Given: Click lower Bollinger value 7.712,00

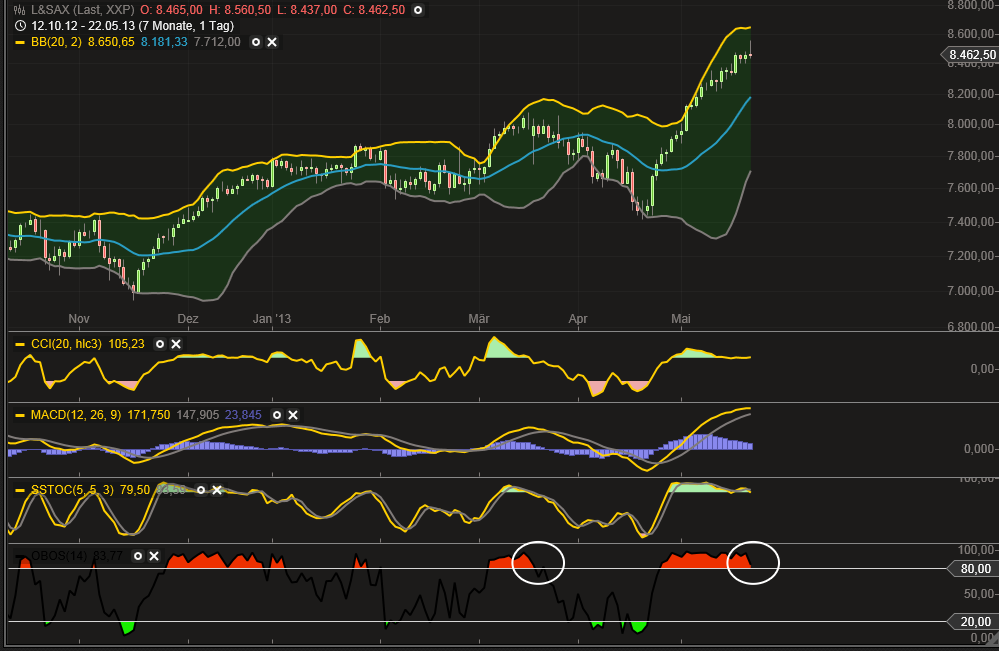Looking at the screenshot, I should (x=217, y=42).
